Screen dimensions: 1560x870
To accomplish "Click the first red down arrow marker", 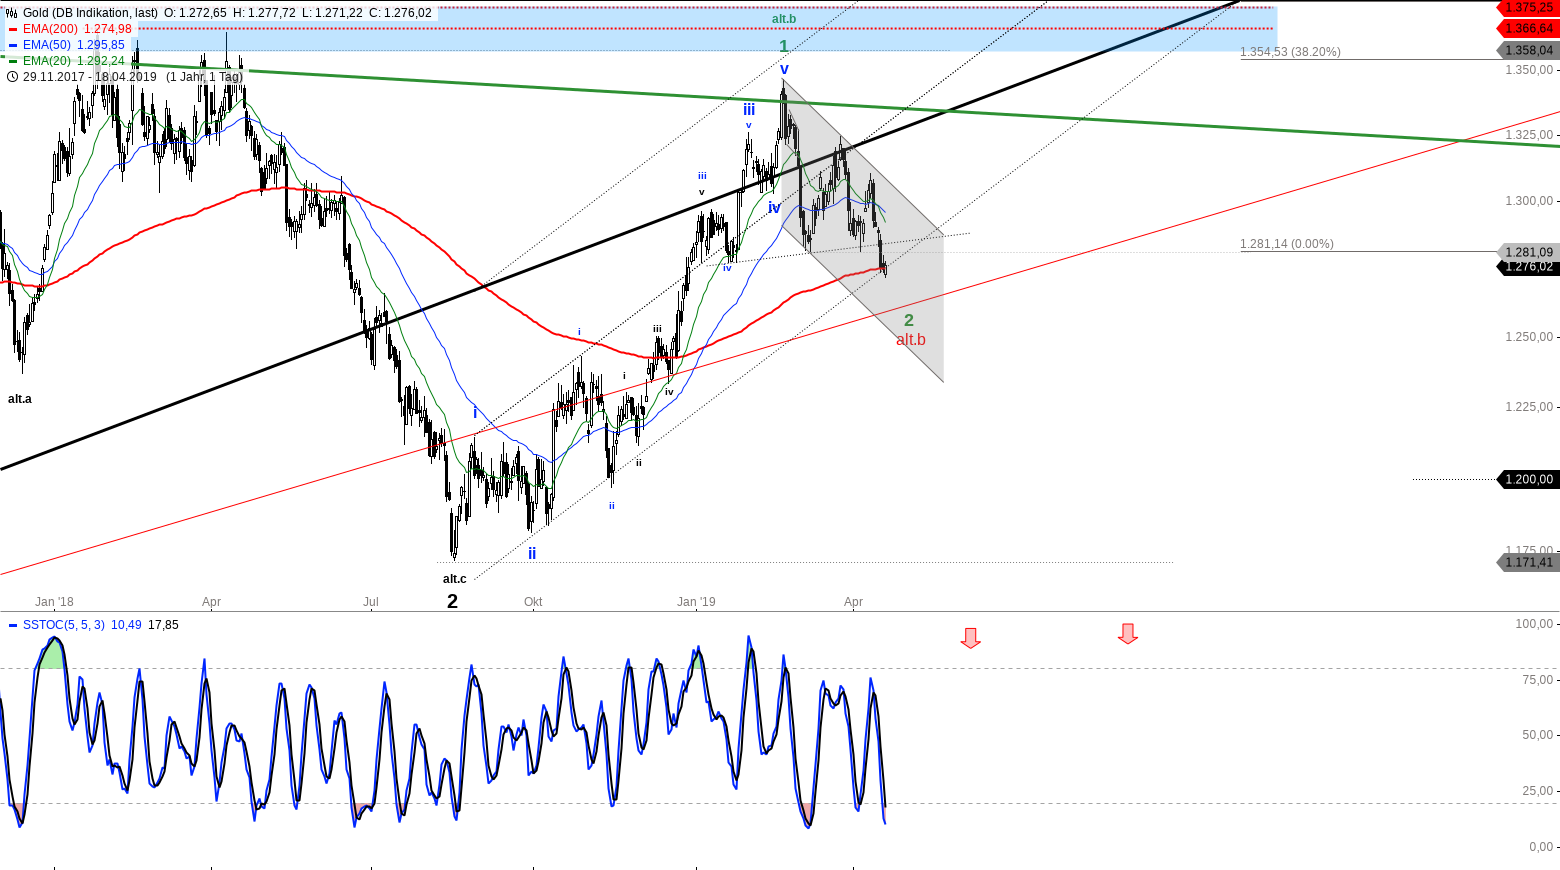I will click(x=970, y=638).
